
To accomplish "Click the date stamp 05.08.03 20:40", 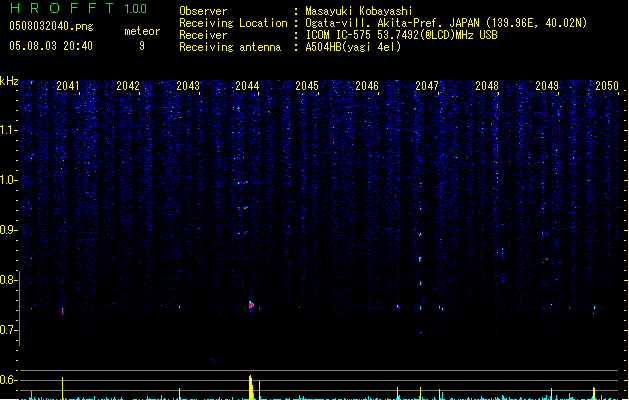I will pos(51,46).
